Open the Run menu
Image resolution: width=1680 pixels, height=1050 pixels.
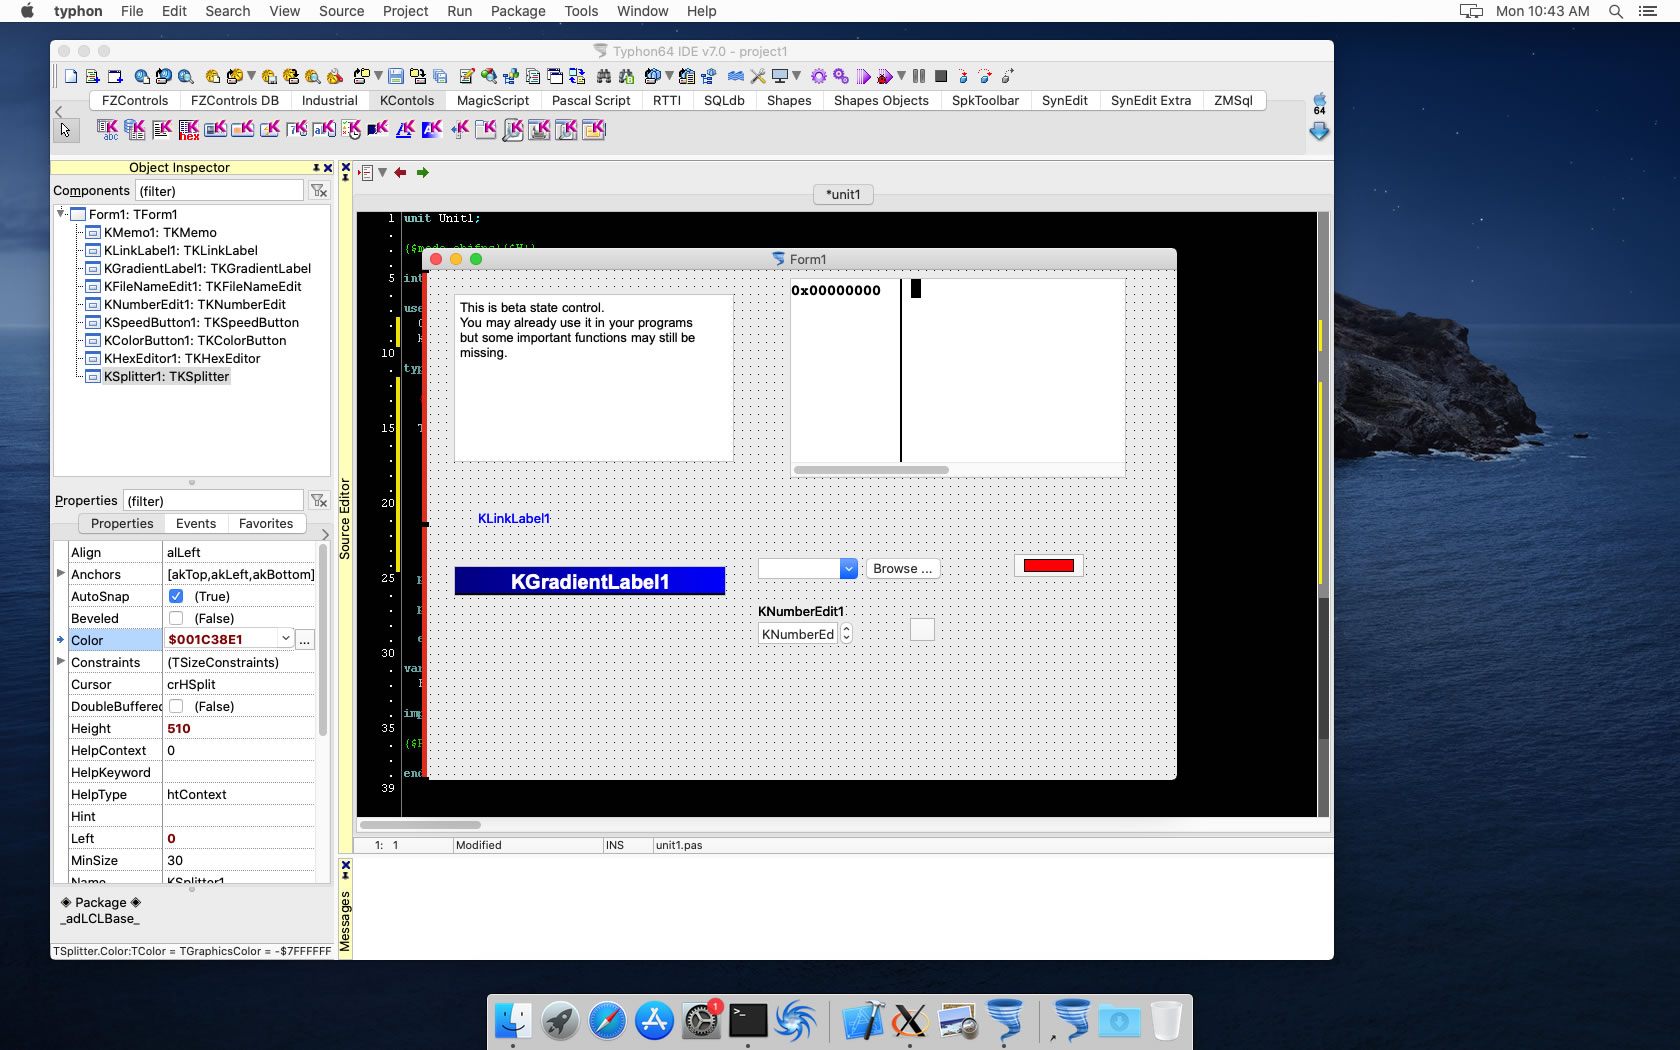point(459,11)
